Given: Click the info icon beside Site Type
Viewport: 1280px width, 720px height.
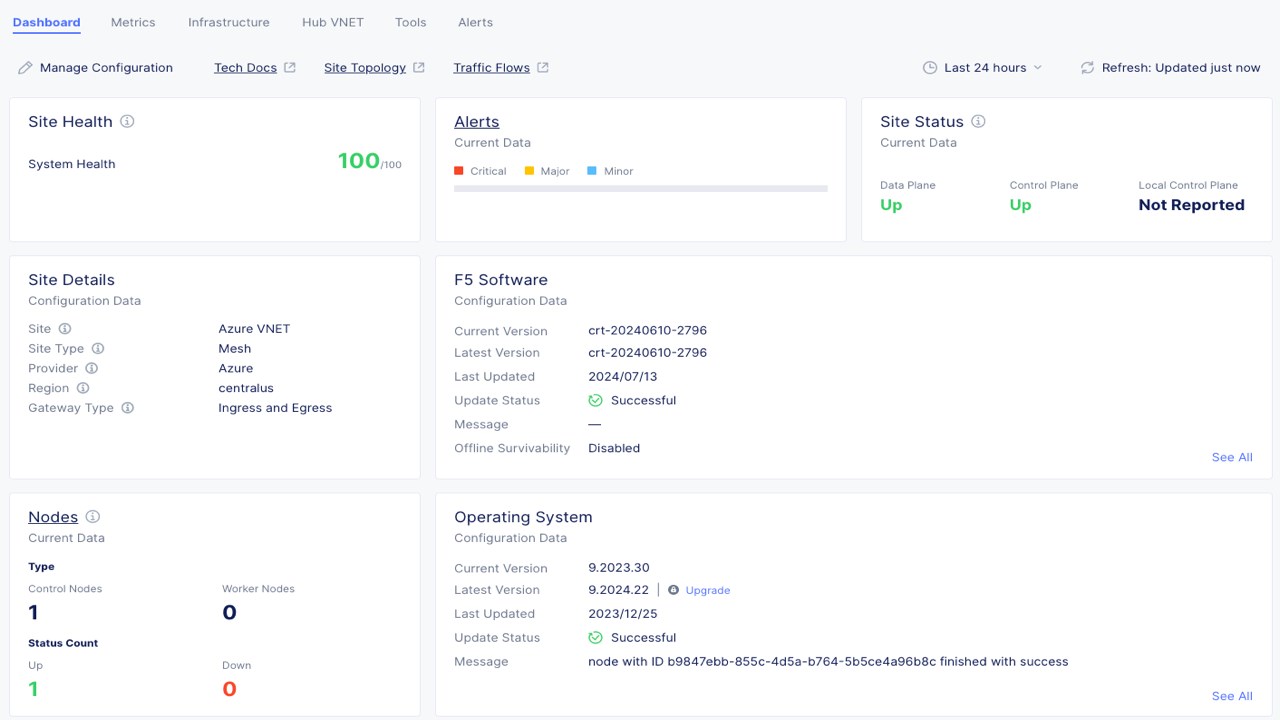Looking at the screenshot, I should pyautogui.click(x=98, y=348).
